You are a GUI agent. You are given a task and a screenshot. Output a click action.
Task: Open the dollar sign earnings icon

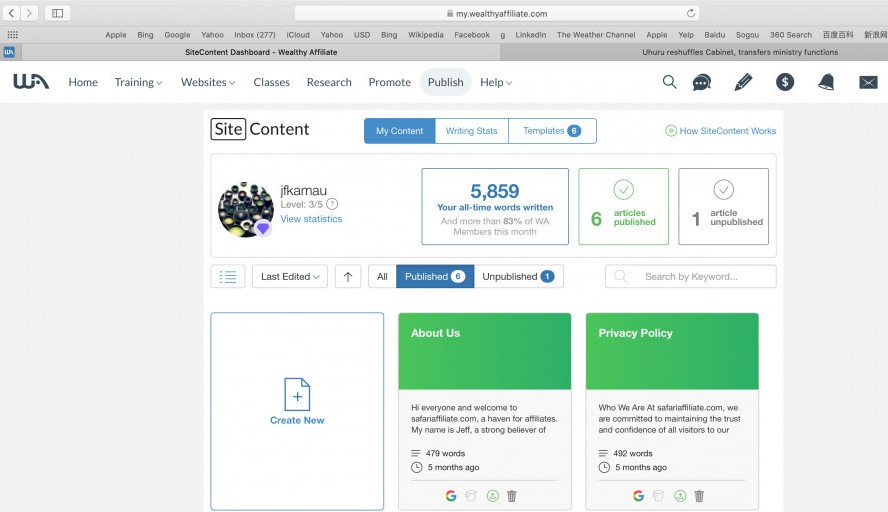point(785,82)
